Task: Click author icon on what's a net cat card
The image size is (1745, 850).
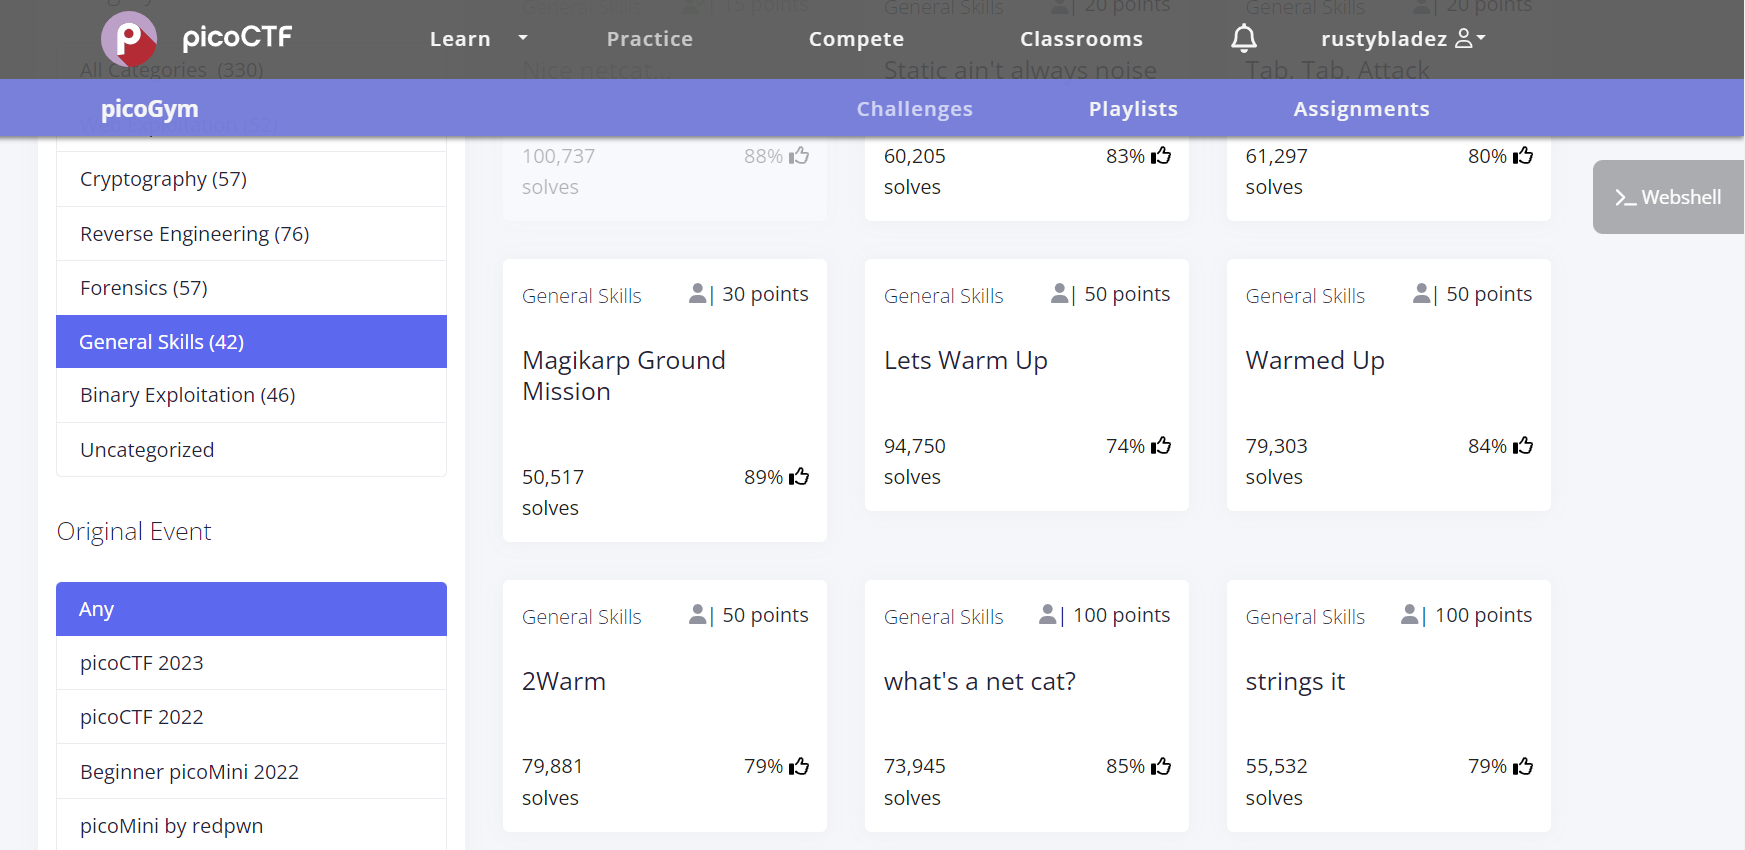Action: pos(1048,615)
